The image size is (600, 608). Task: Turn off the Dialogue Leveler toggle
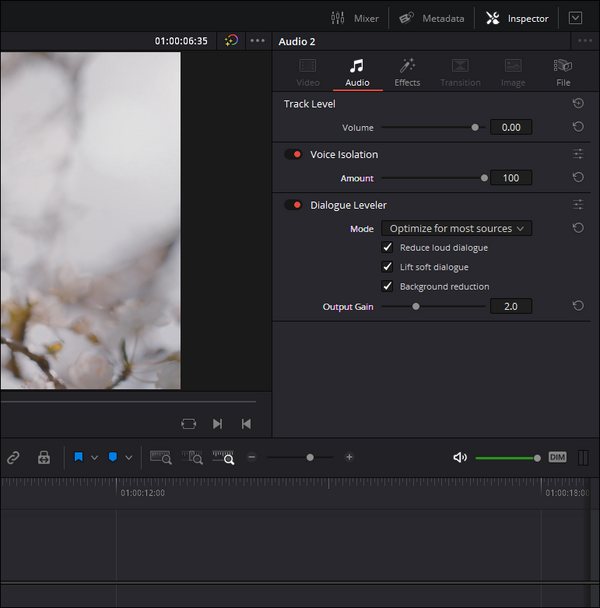[293, 205]
